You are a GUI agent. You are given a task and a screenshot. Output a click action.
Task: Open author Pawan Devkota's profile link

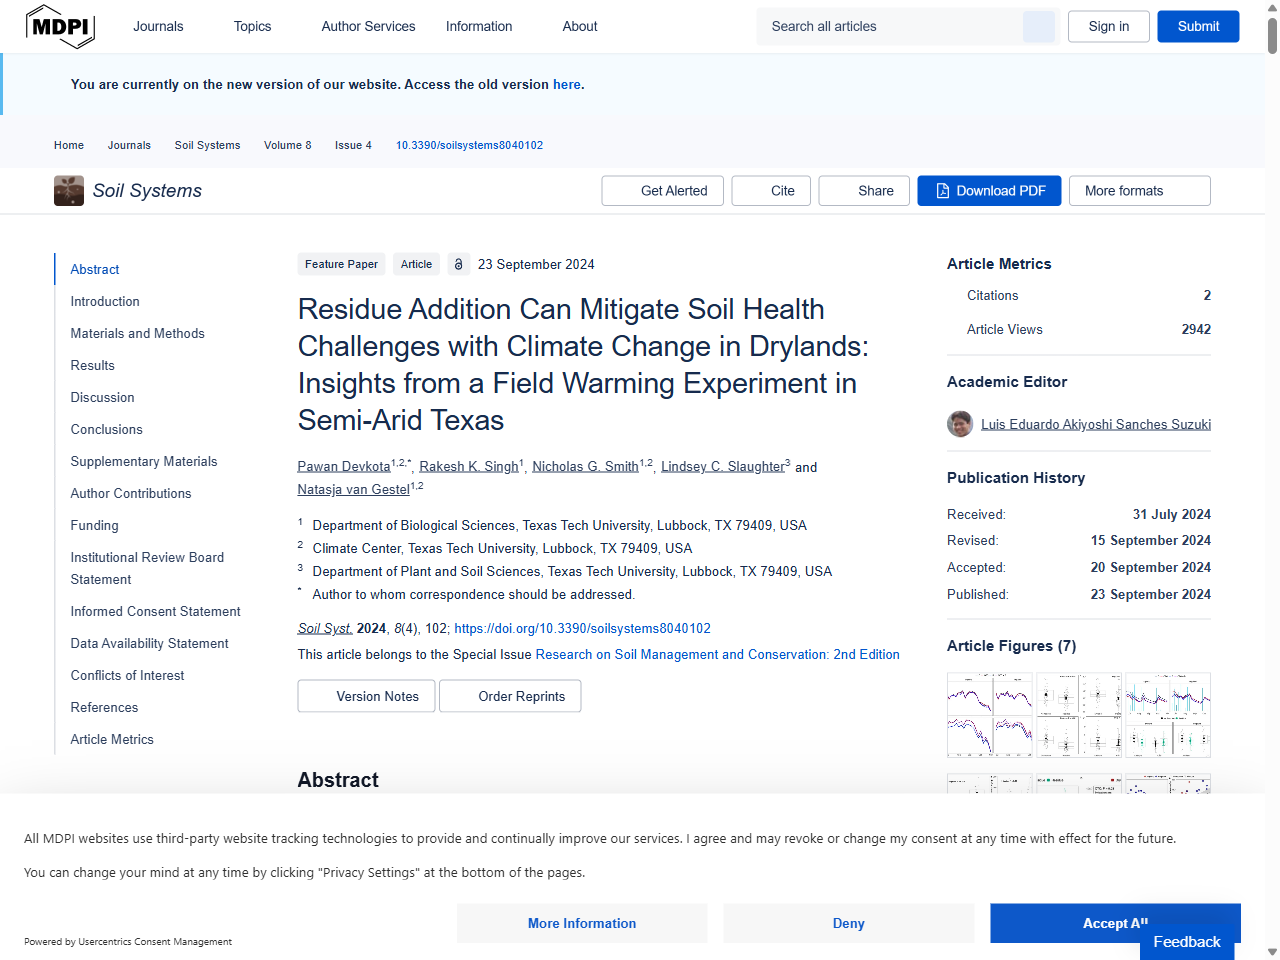344,467
